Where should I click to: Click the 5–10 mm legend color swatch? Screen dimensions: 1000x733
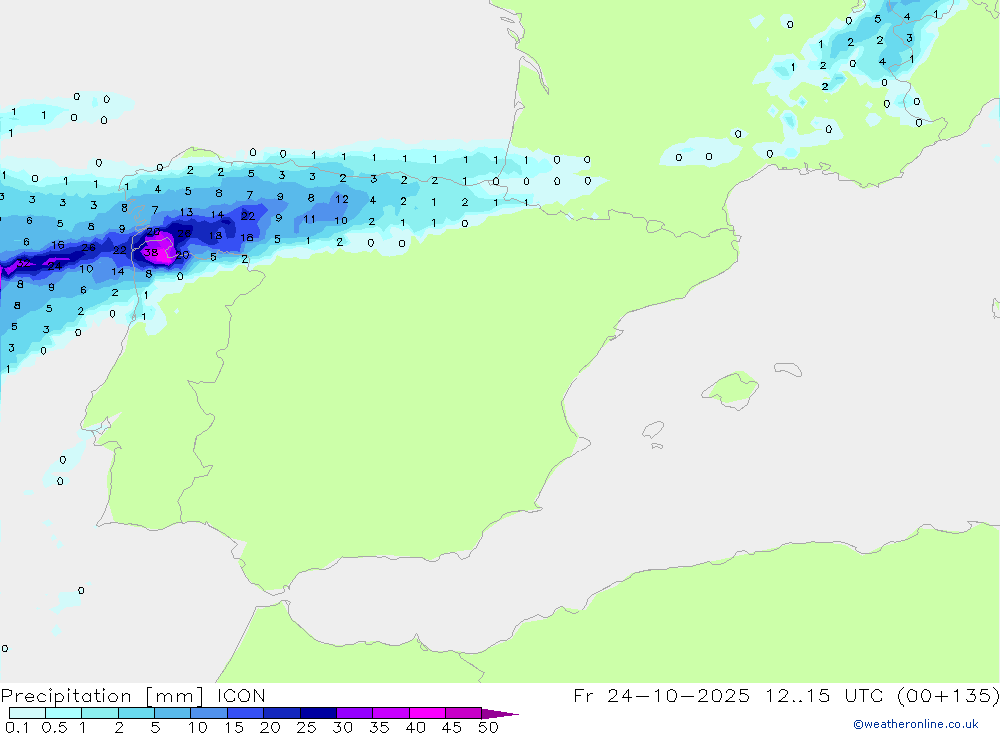172,713
